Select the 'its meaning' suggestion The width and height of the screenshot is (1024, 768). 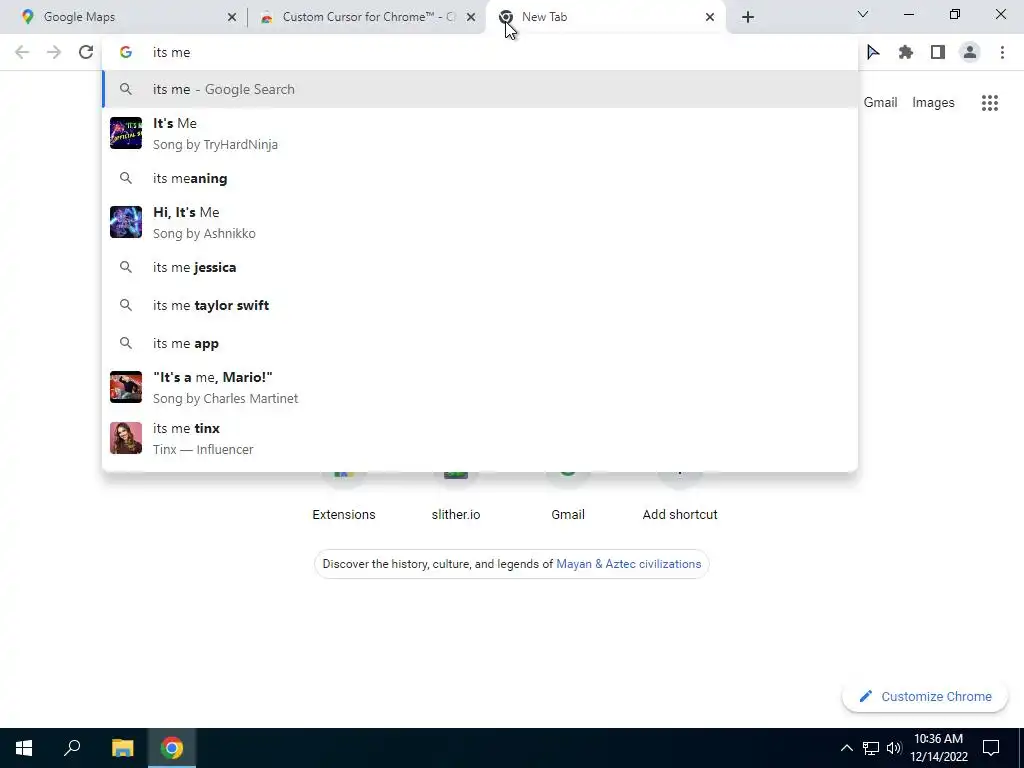(480, 178)
